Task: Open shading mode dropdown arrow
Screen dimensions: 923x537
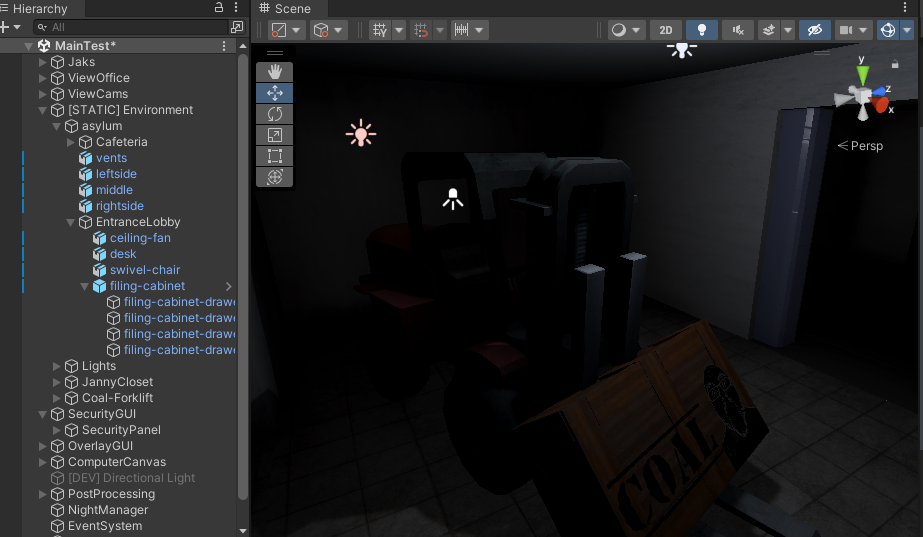Action: [x=636, y=30]
